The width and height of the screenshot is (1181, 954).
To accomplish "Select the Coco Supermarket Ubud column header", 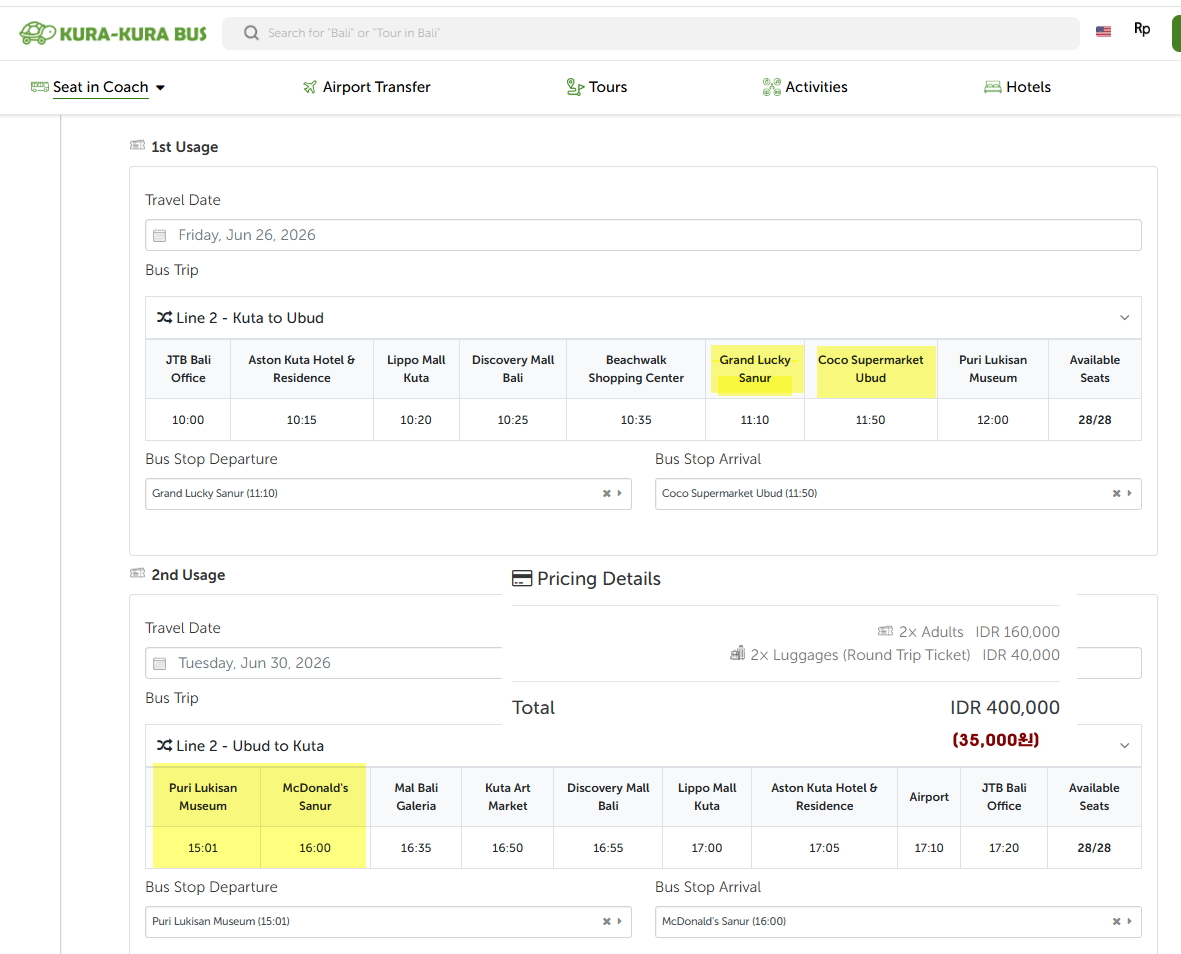I will point(871,369).
